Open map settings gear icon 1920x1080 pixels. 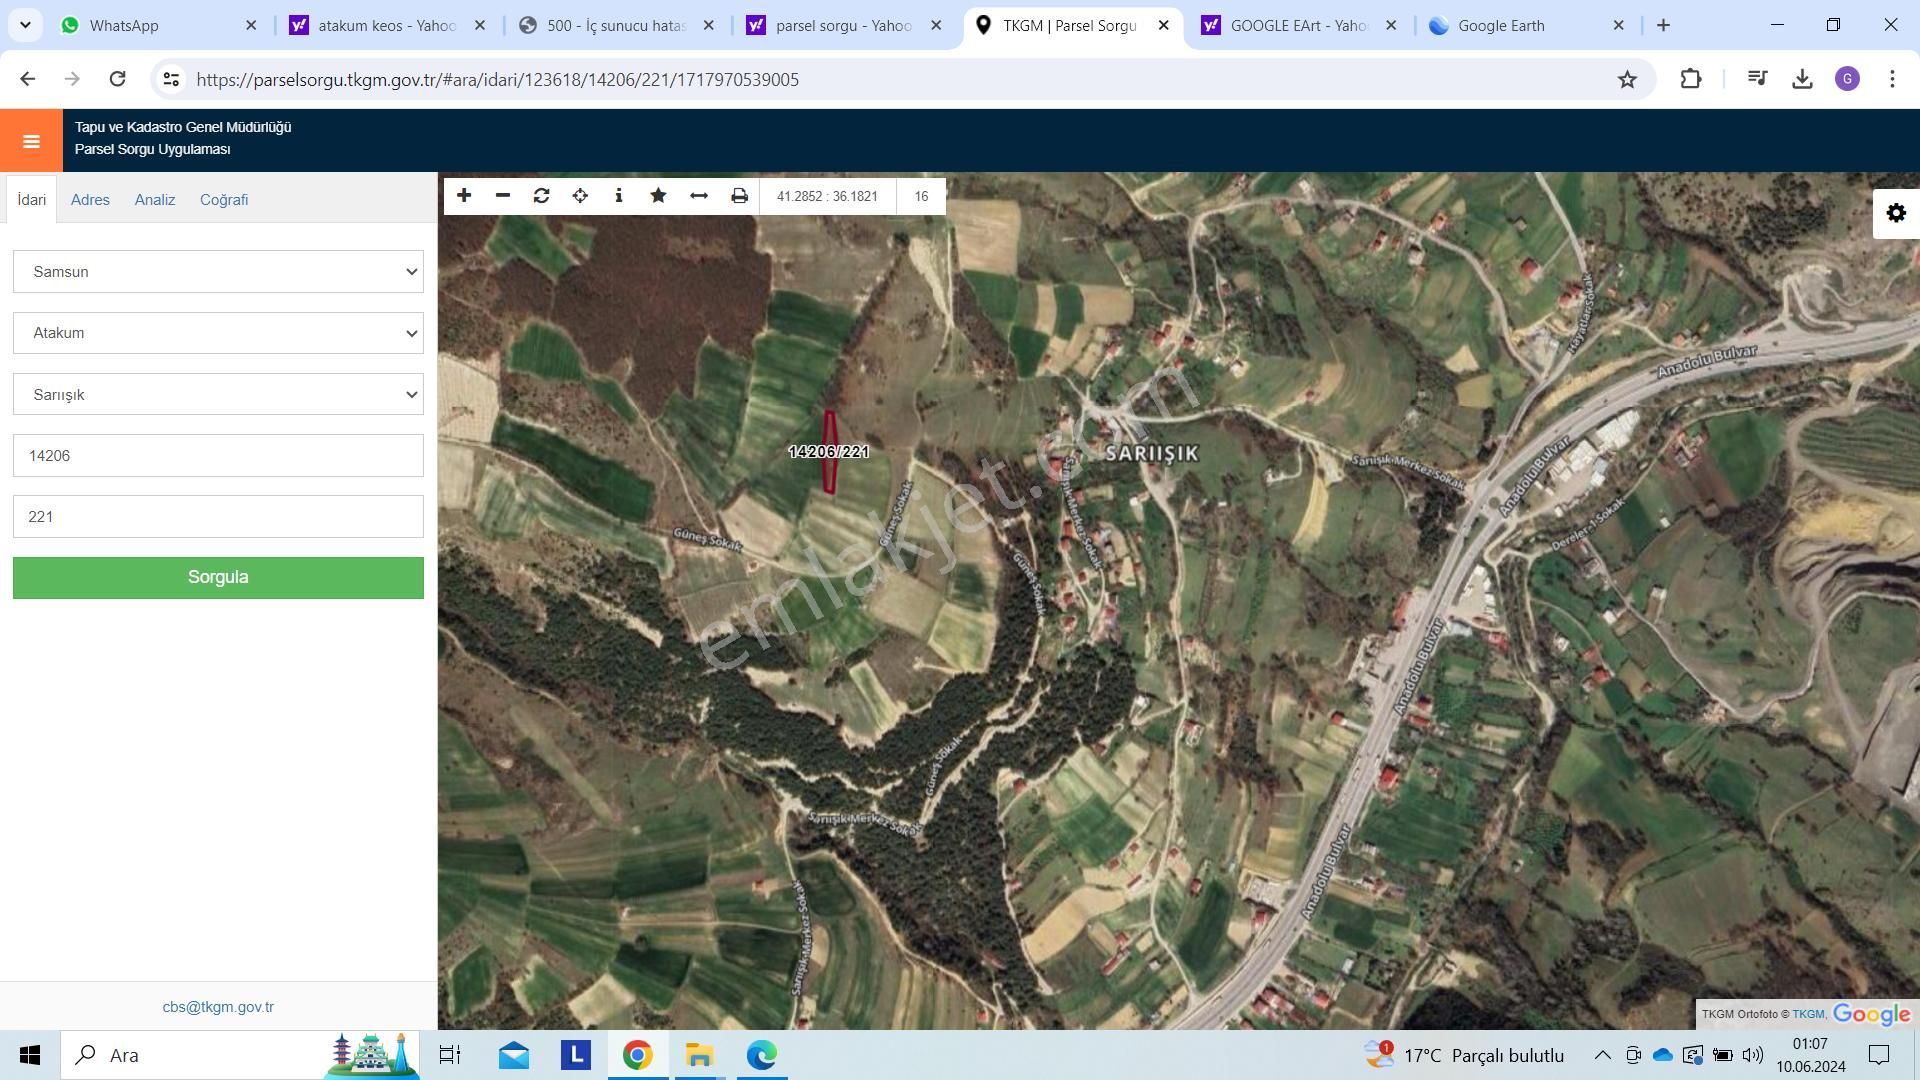pyautogui.click(x=1896, y=213)
